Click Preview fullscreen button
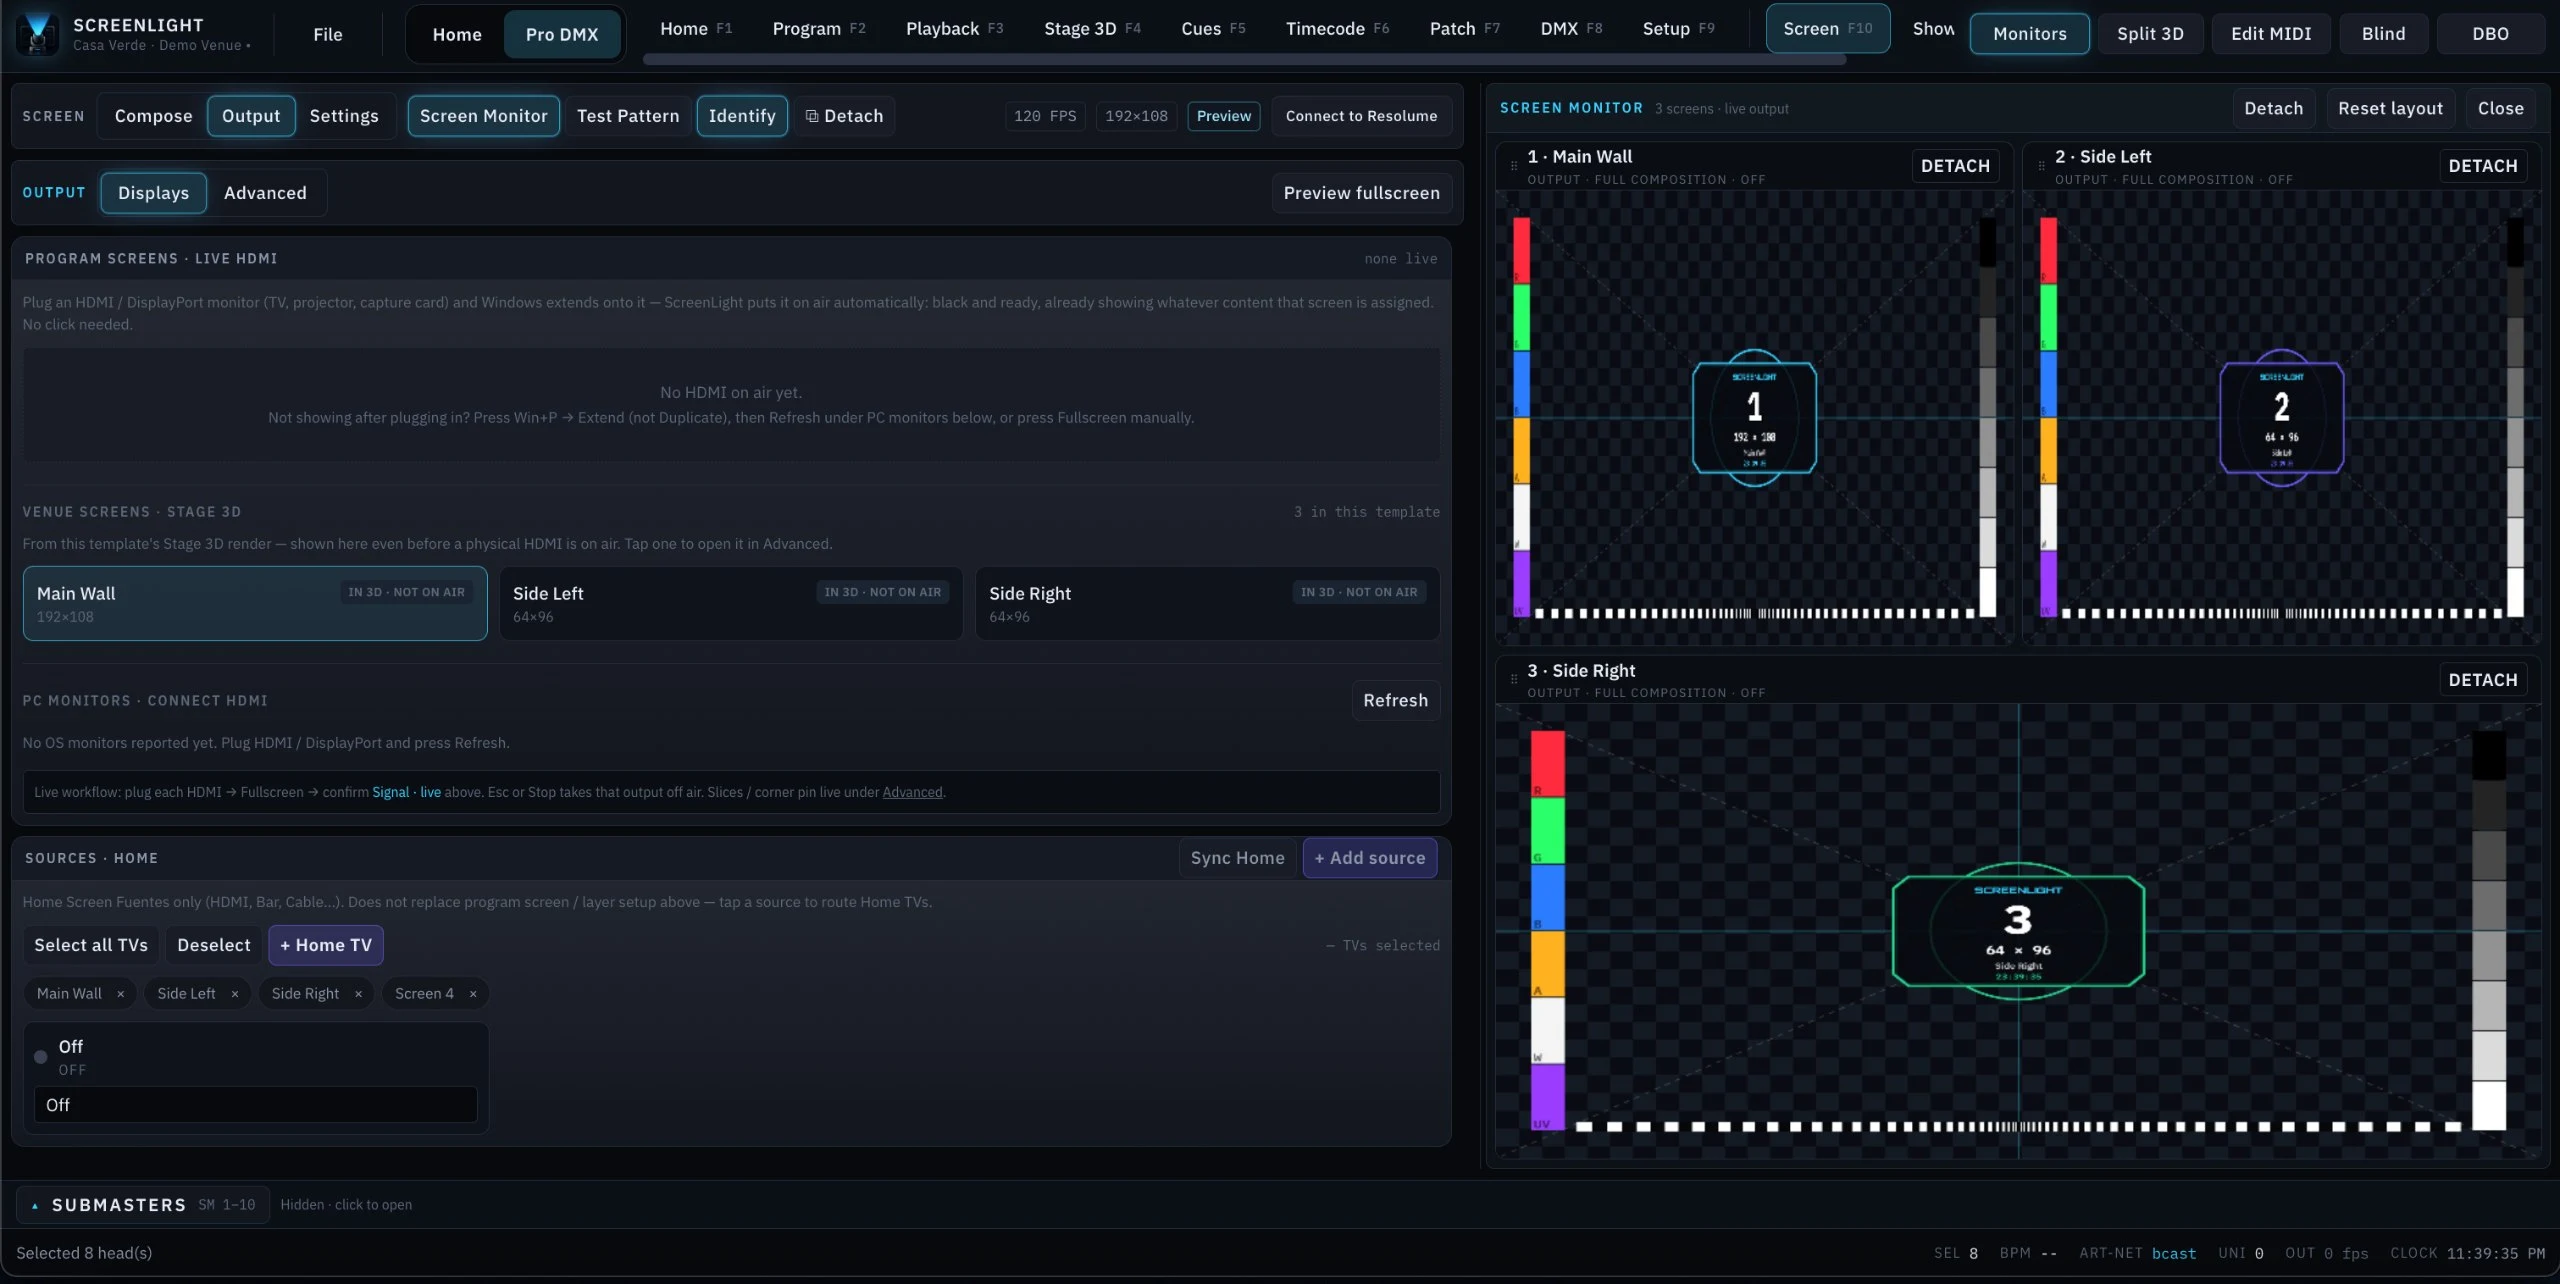The width and height of the screenshot is (2560, 1284). (x=1361, y=193)
